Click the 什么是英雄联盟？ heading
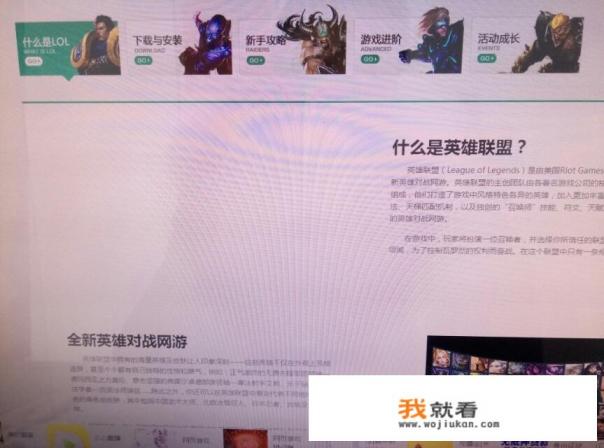This screenshot has width=604, height=448. pyautogui.click(x=459, y=147)
